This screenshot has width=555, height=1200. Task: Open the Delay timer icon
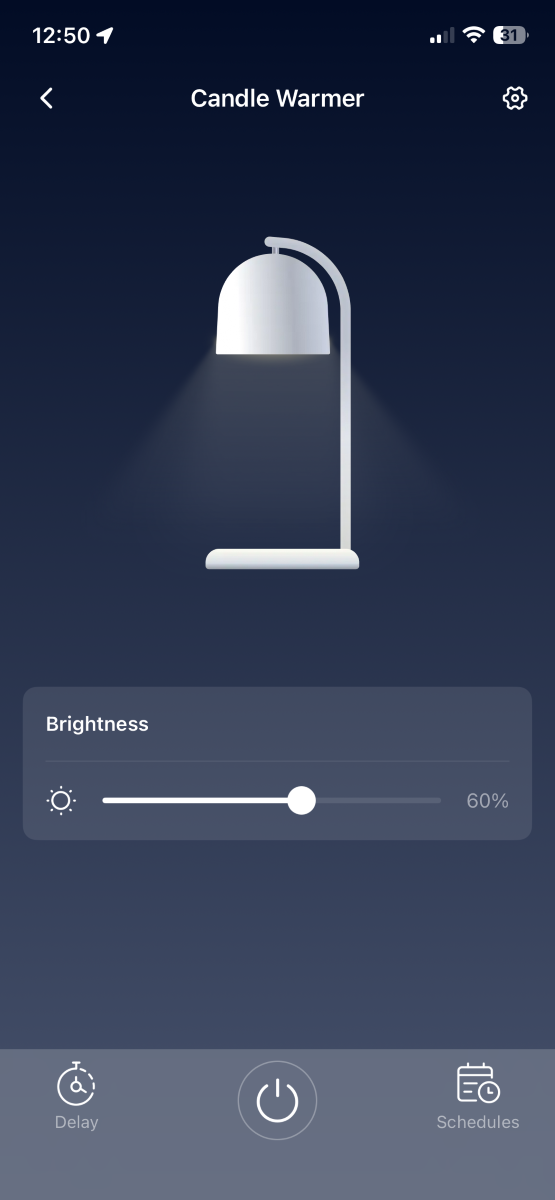pos(76,1084)
